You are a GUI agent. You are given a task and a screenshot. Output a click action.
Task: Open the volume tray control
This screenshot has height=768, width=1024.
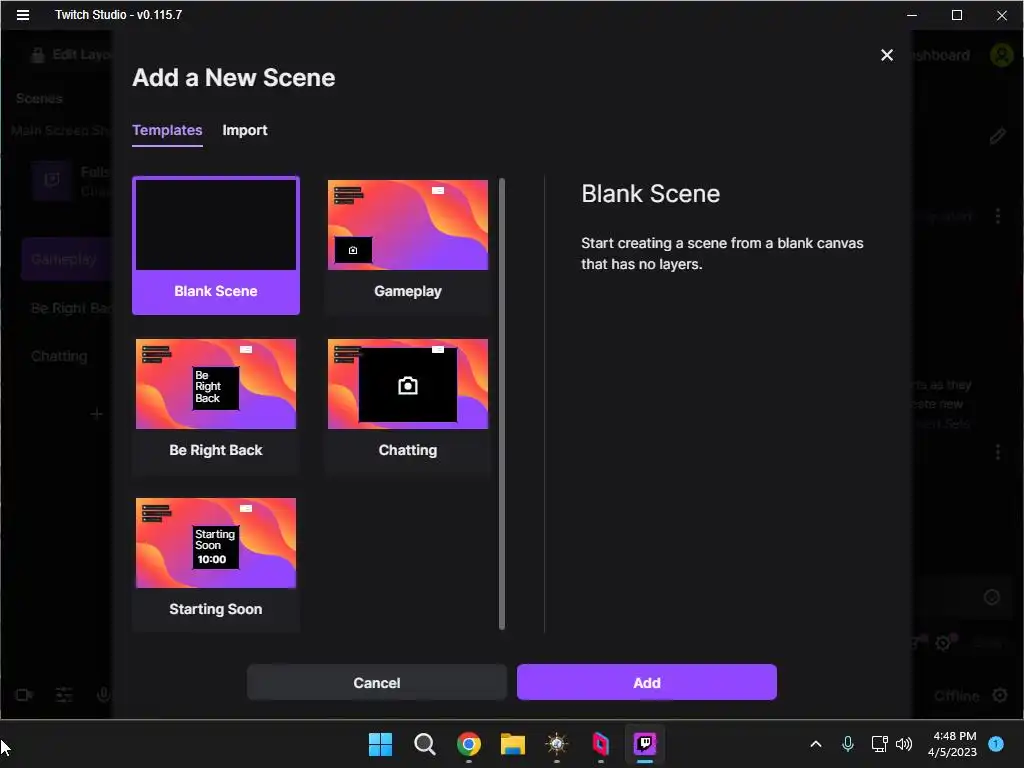coord(904,744)
